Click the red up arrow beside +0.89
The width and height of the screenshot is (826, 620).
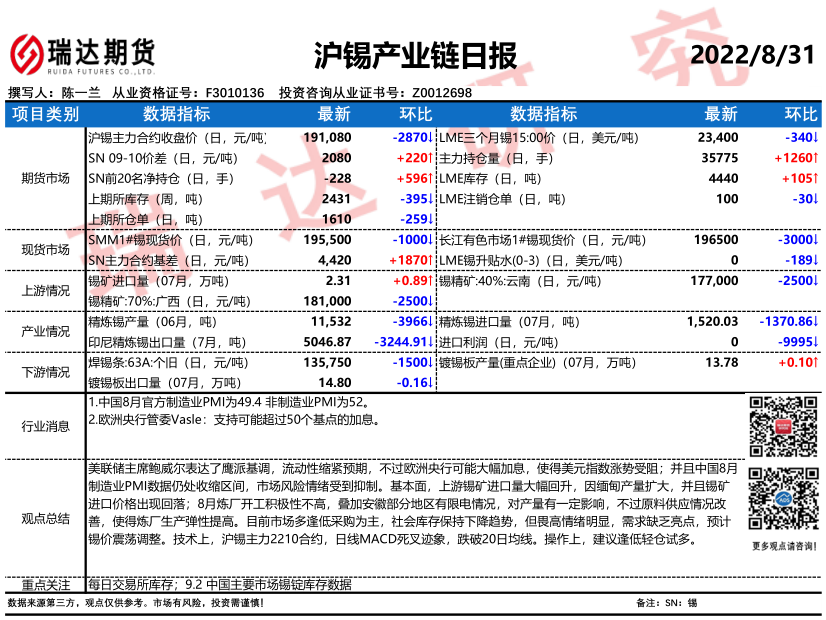(x=430, y=282)
